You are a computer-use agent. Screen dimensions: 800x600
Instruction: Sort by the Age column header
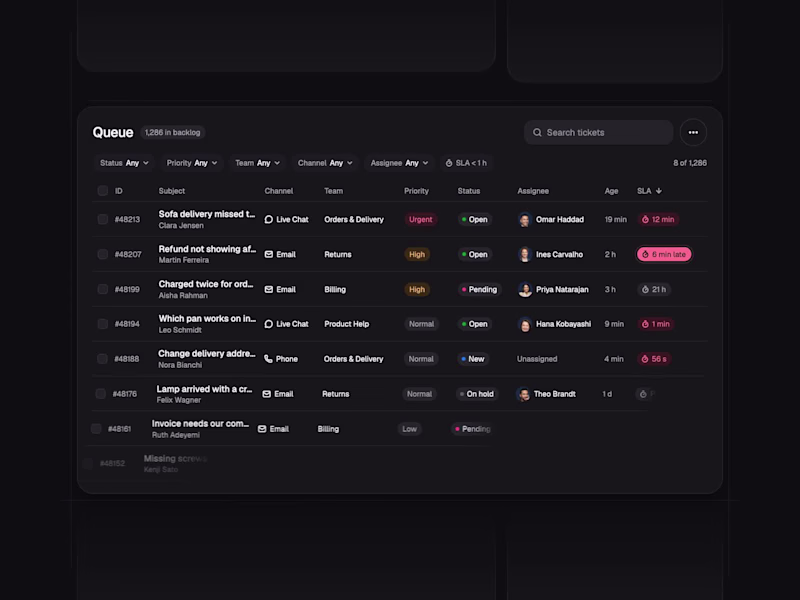tap(611, 191)
